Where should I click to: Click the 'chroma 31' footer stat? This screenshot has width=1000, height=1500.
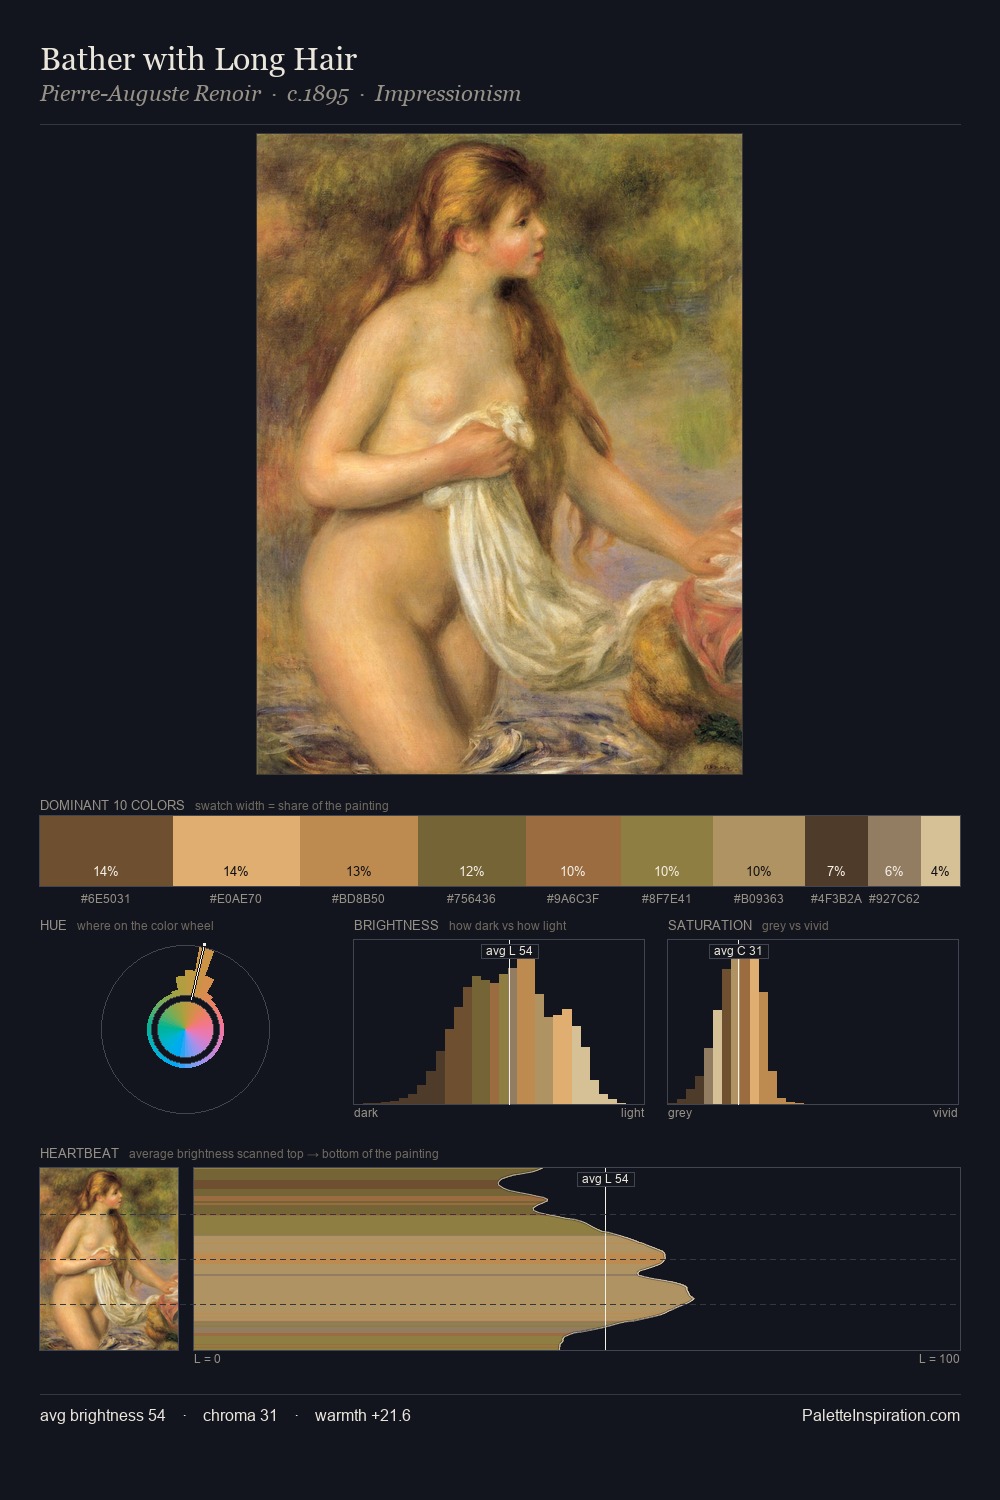point(240,1415)
